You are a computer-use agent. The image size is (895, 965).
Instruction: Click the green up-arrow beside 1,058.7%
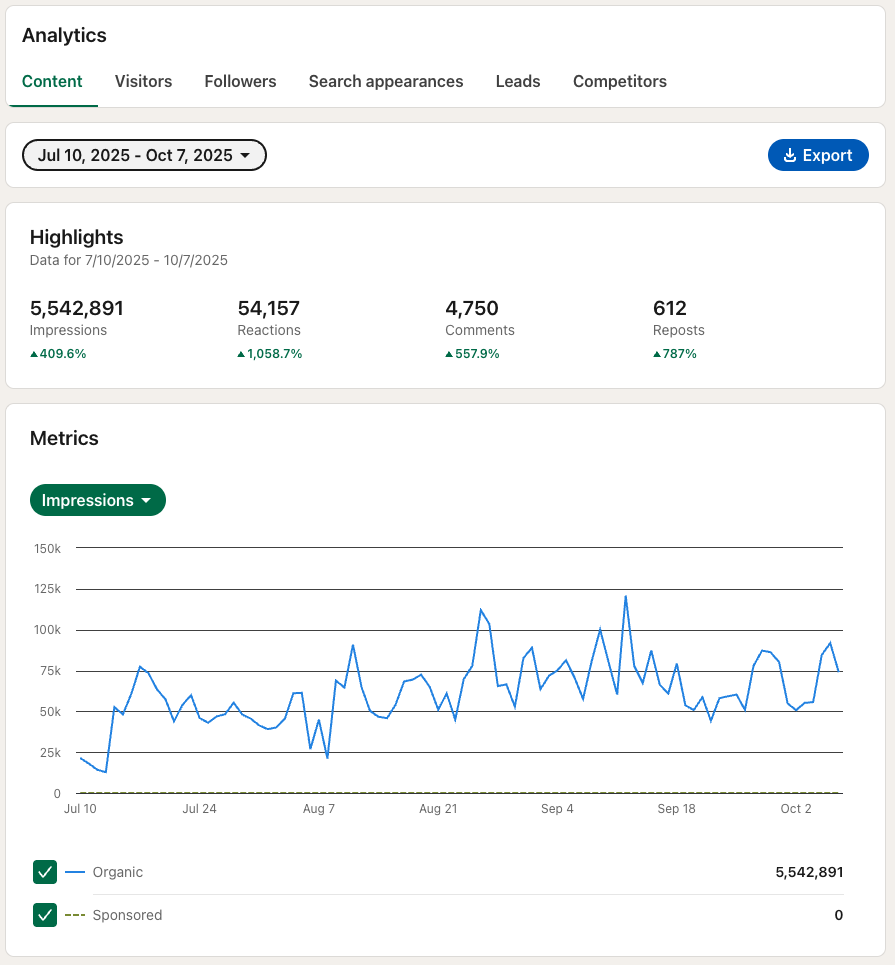[x=241, y=354]
